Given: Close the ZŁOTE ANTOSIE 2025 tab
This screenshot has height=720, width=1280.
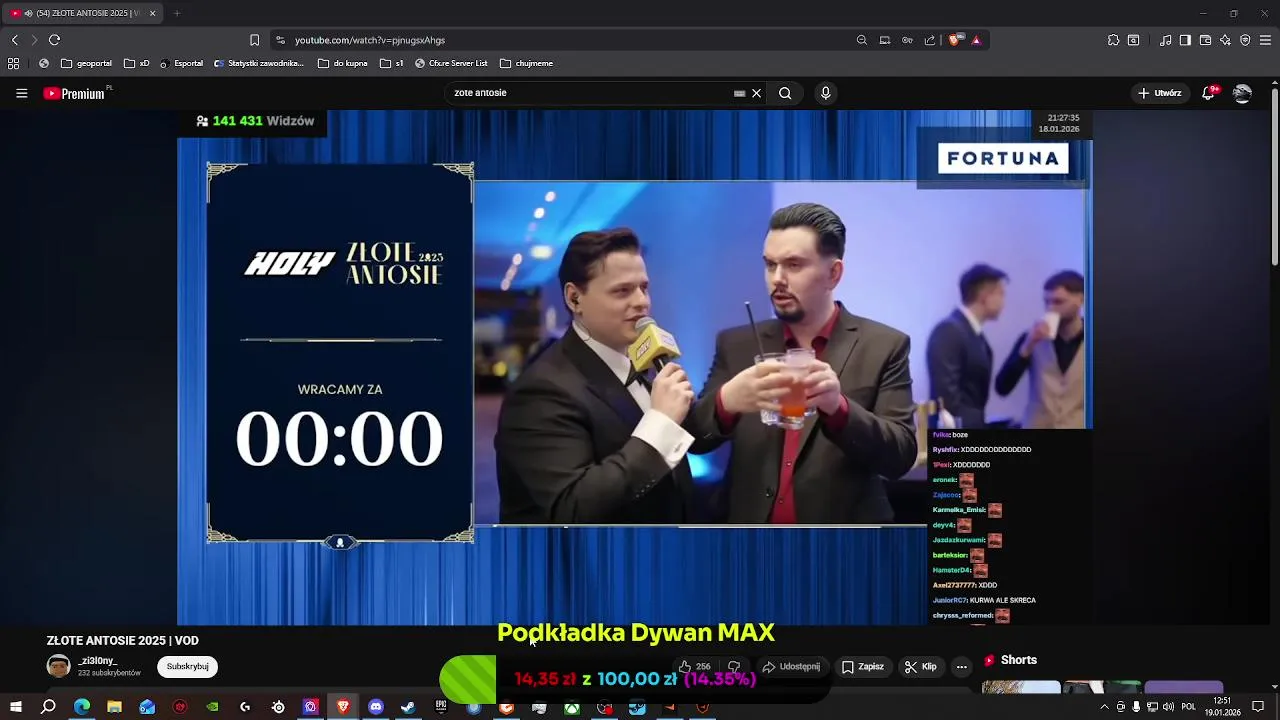Looking at the screenshot, I should pyautogui.click(x=152, y=13).
